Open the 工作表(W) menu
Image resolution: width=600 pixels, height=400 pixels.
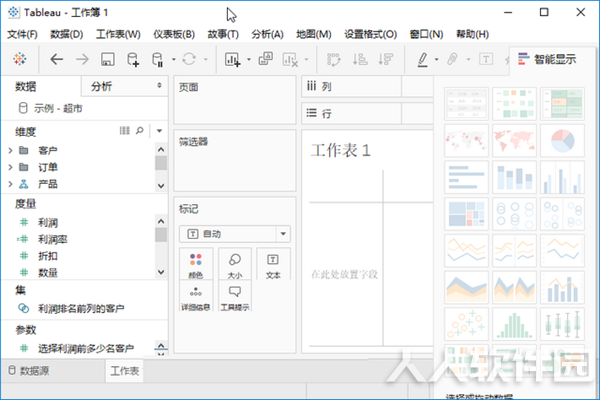click(118, 34)
